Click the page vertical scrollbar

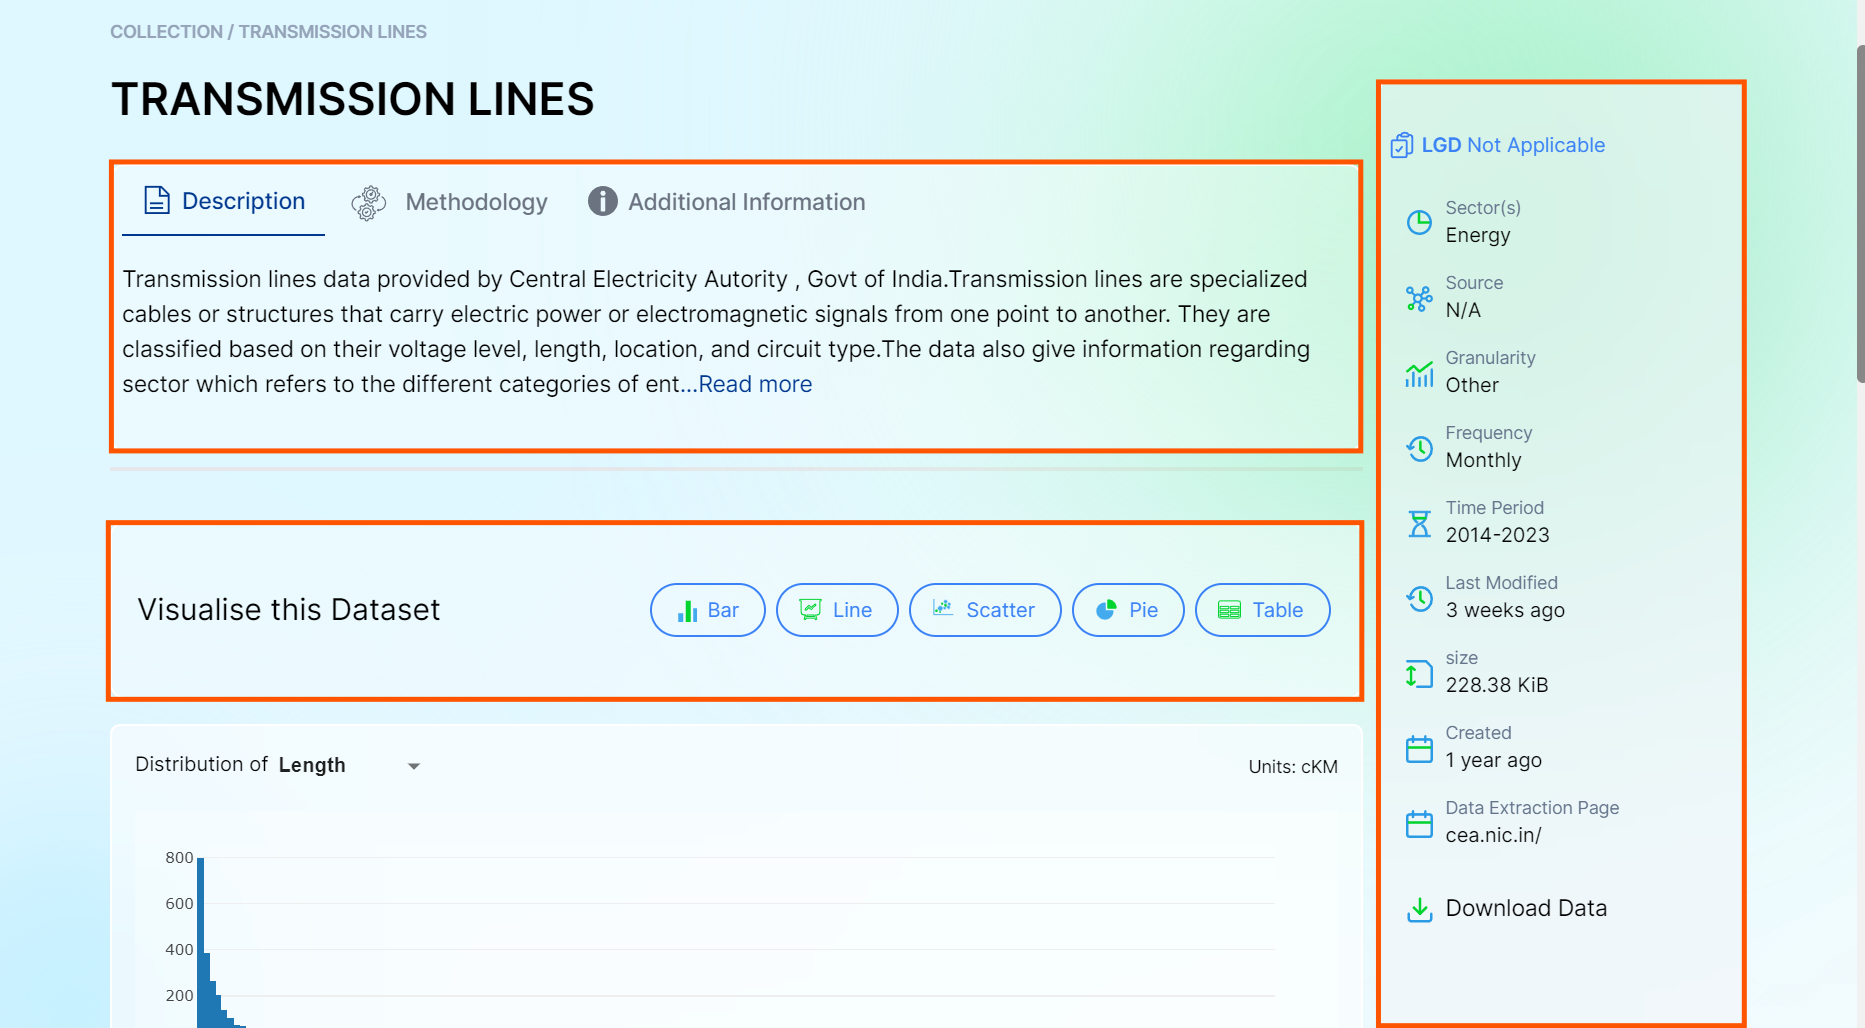(x=1859, y=213)
